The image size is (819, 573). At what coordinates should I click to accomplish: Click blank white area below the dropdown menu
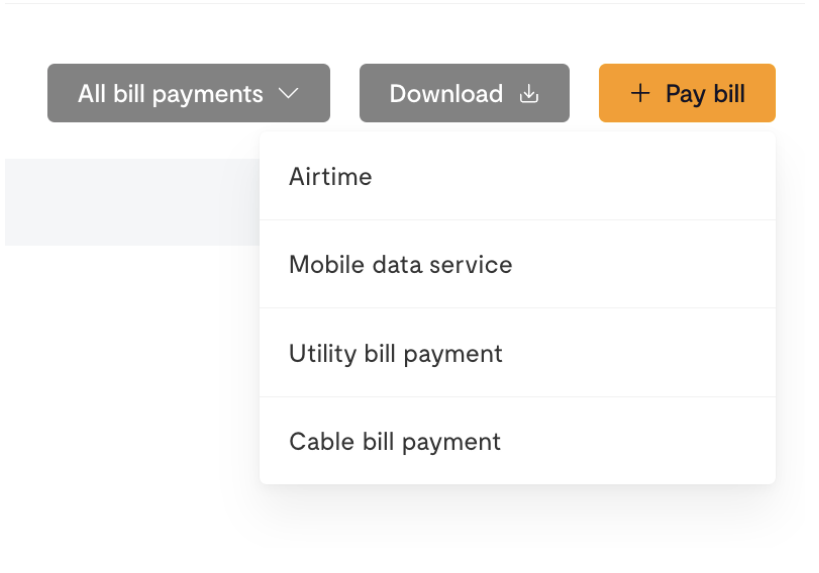(x=516, y=530)
